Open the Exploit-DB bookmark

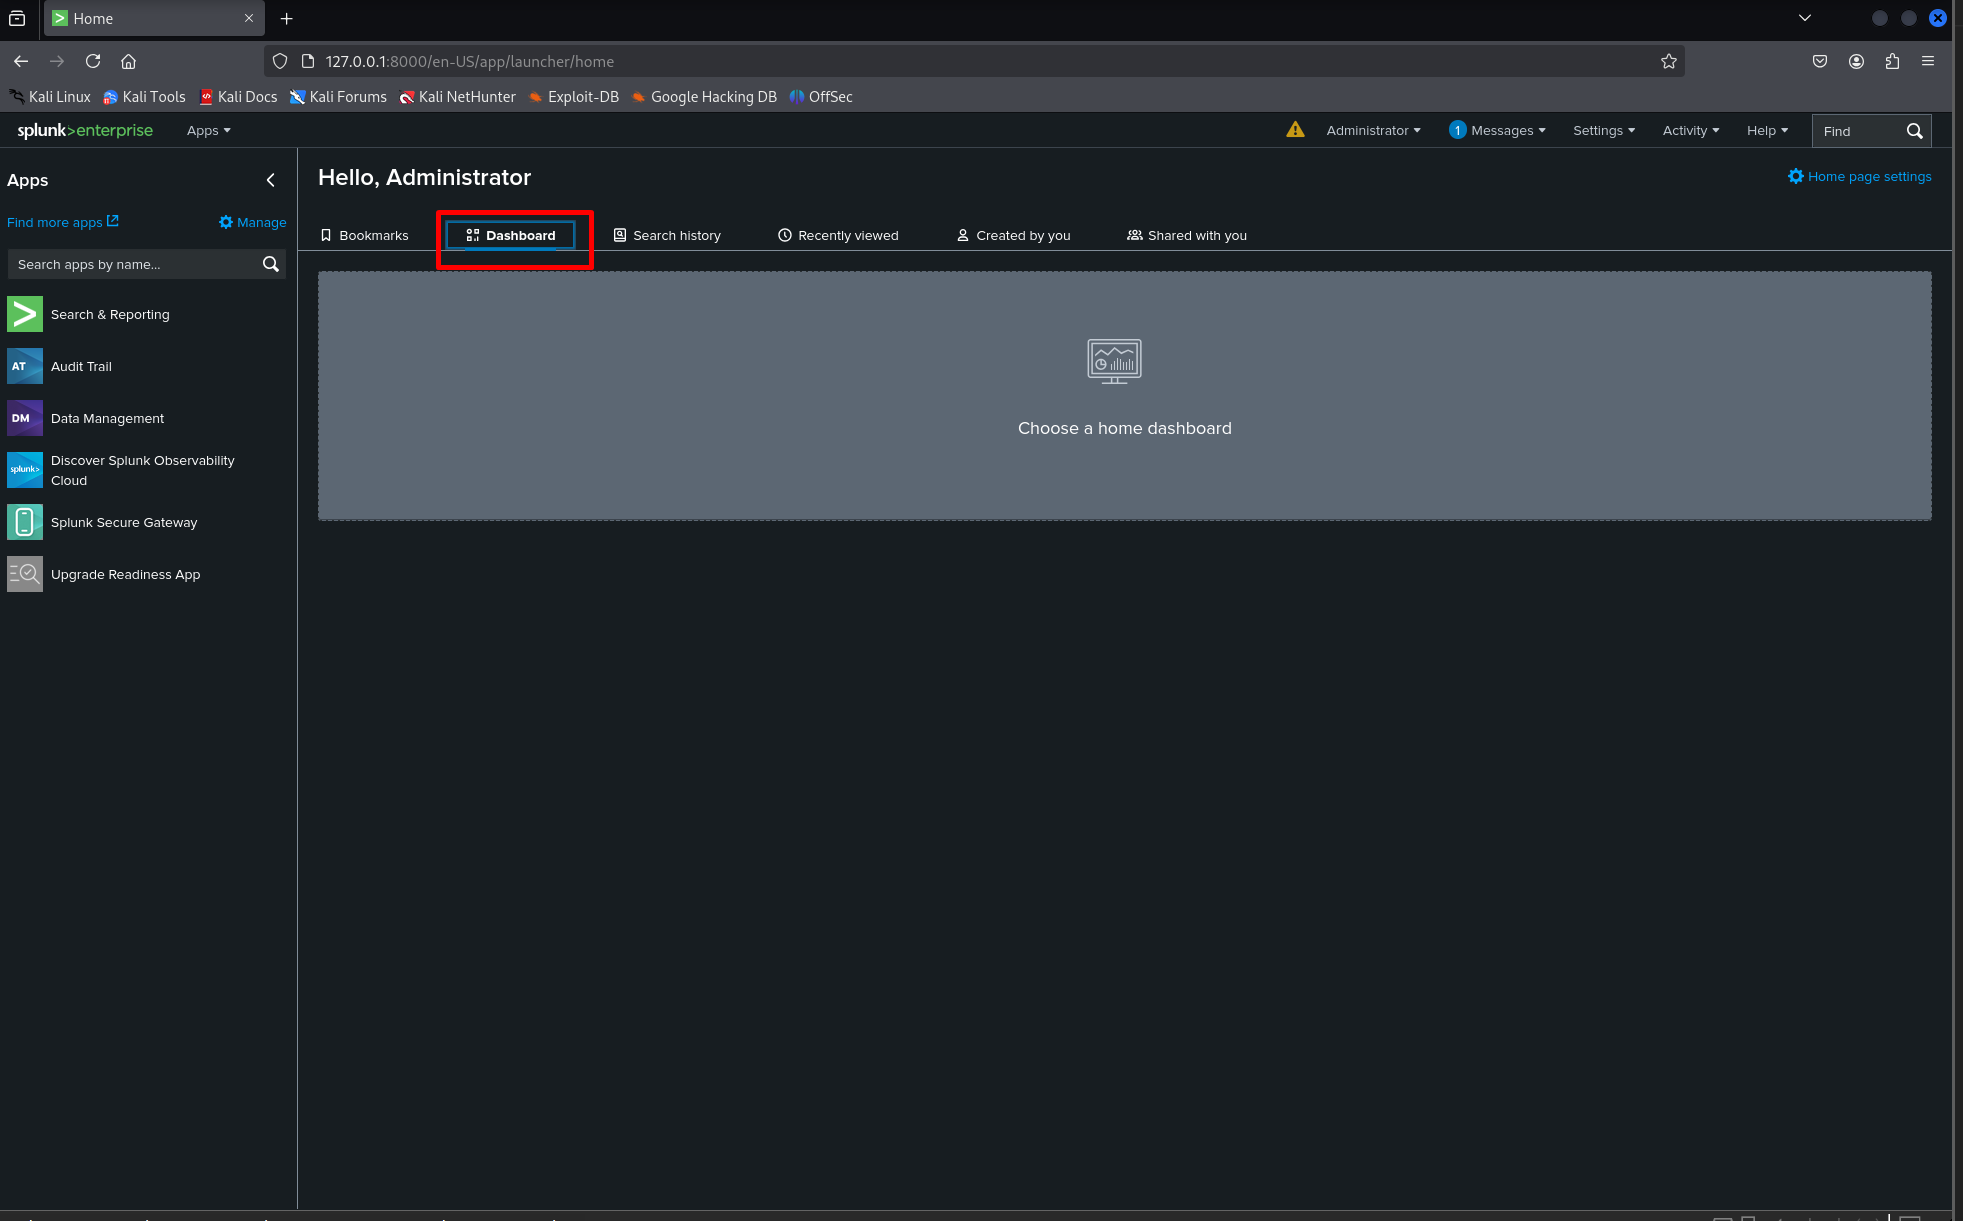point(583,97)
